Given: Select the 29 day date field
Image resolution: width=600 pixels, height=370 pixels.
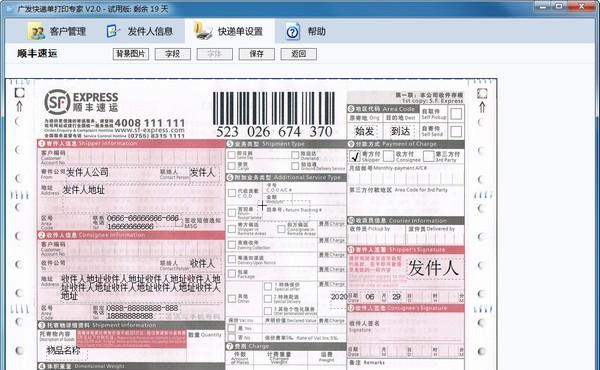Looking at the screenshot, I should point(396,297).
